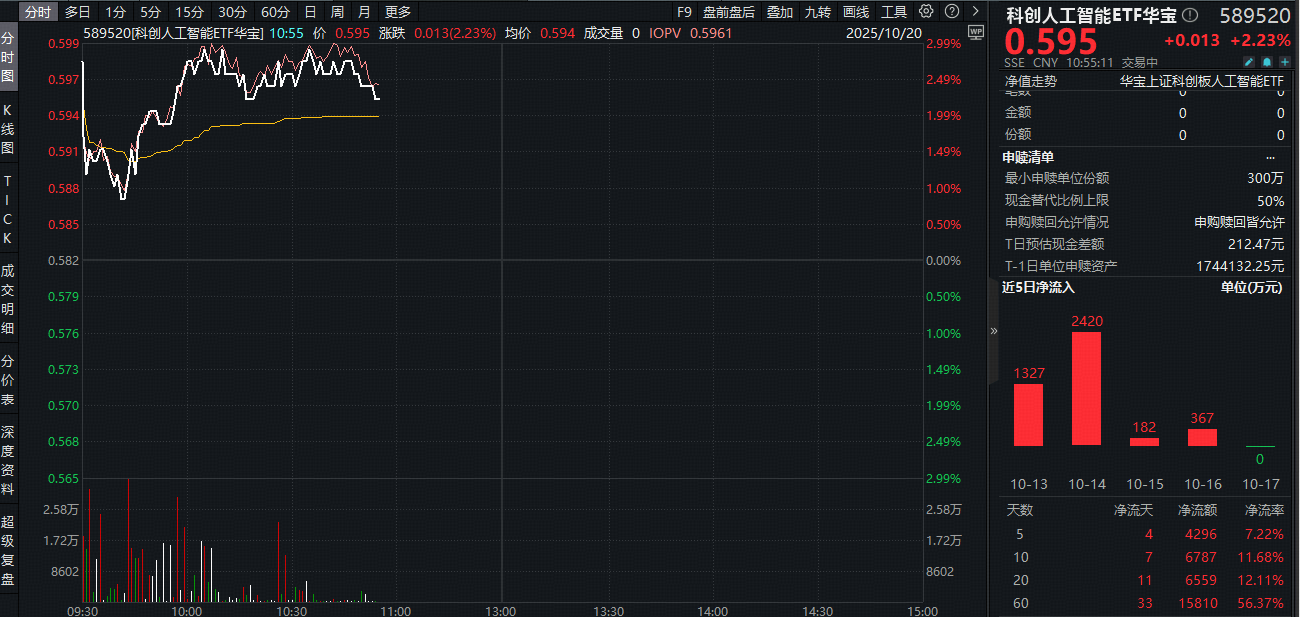The height and width of the screenshot is (617, 1300).
Task: Open the K线图 sidebar tab
Action: click(8, 128)
